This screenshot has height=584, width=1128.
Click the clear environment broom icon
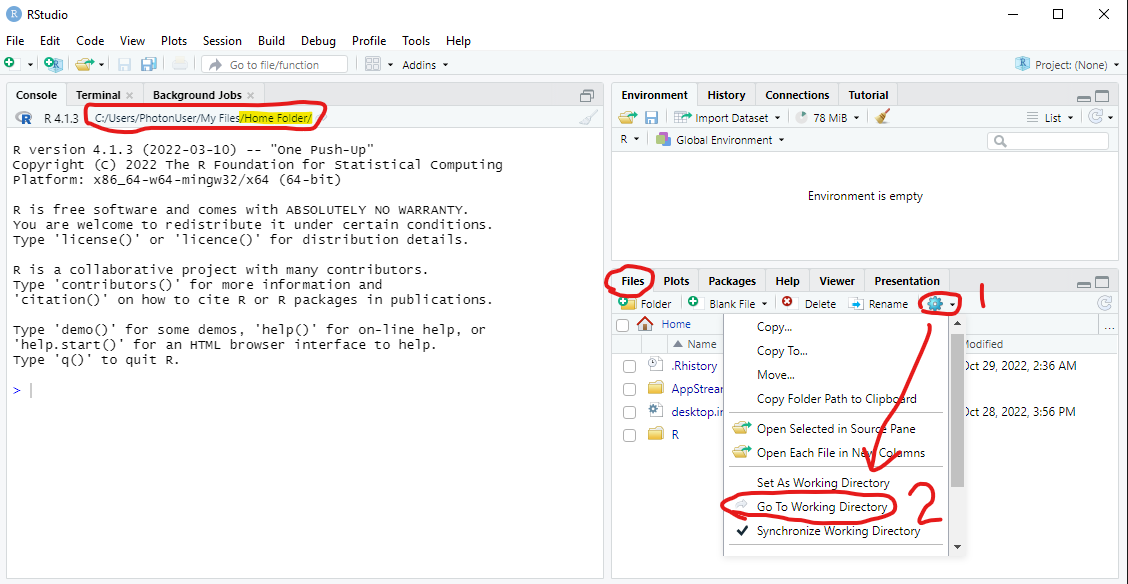point(882,117)
